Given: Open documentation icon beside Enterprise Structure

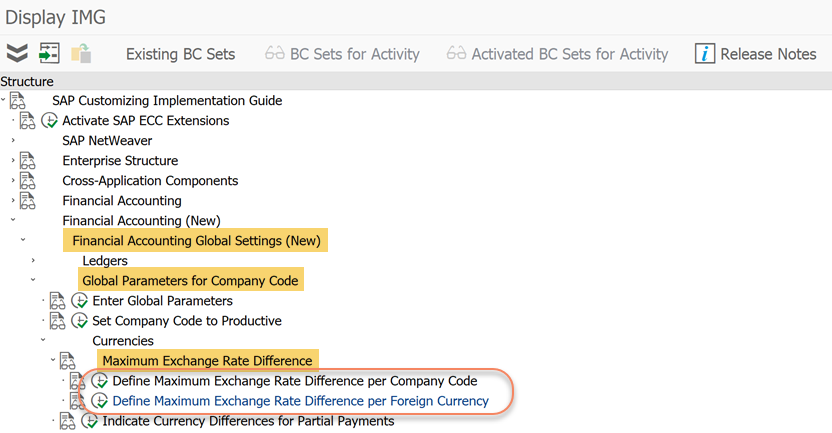Looking at the screenshot, I should coord(27,161).
